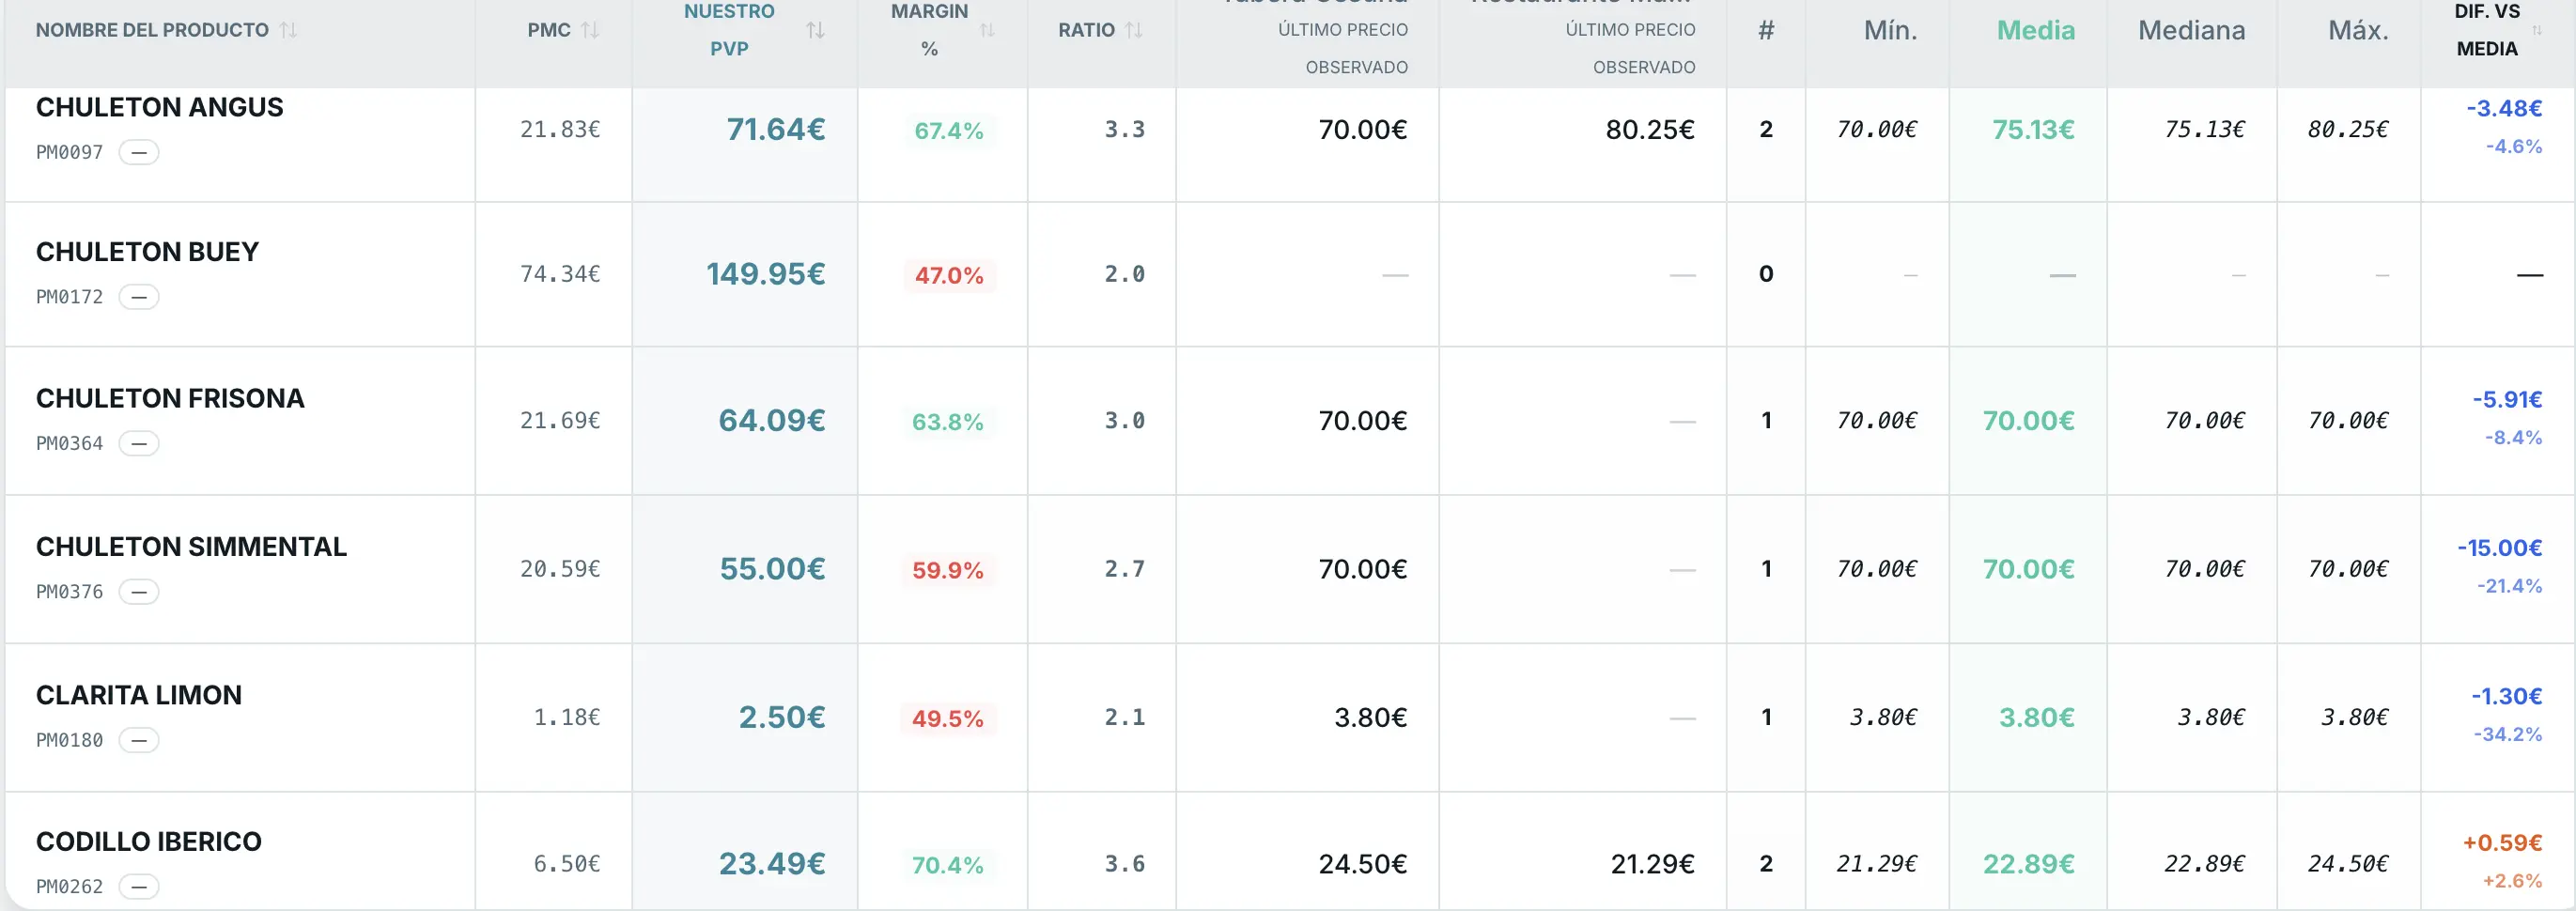Viewport: 2576px width, 911px height.
Task: Click the 74.34€ PMC value
Action: (560, 274)
